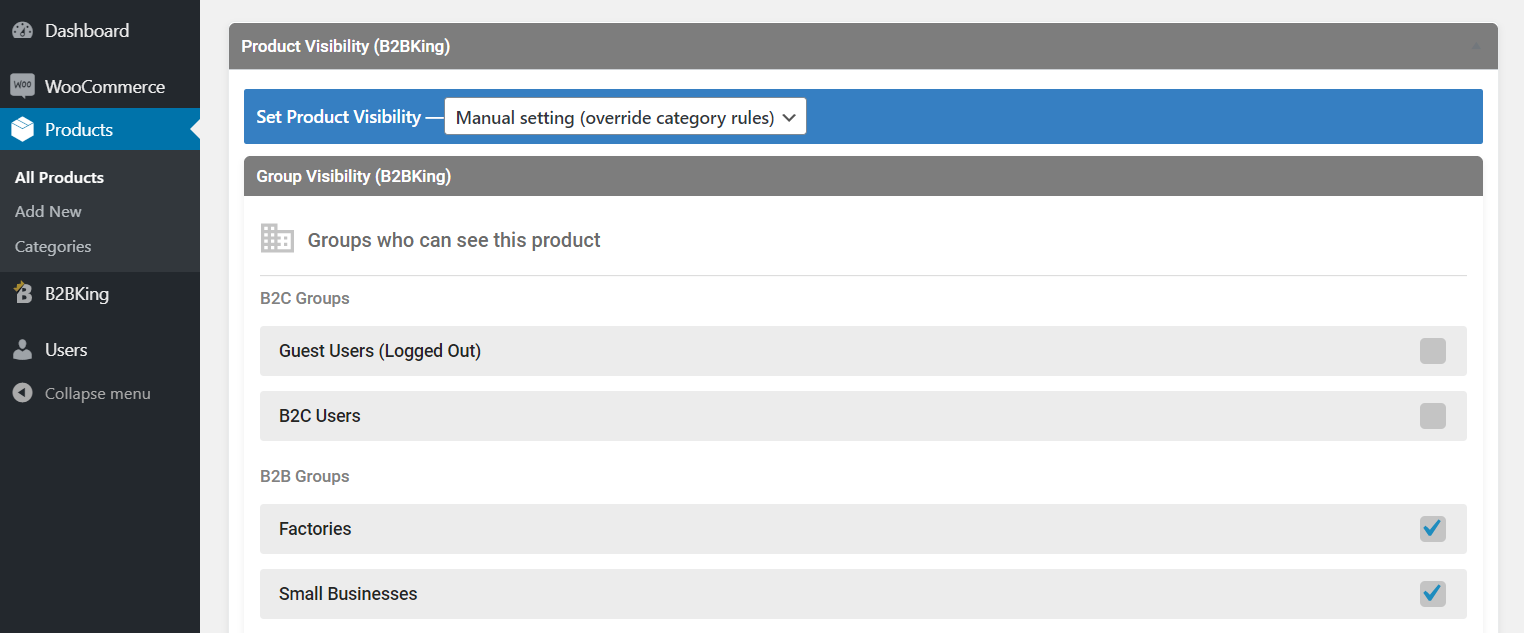Check the B2C Users checkbox

tap(1433, 416)
